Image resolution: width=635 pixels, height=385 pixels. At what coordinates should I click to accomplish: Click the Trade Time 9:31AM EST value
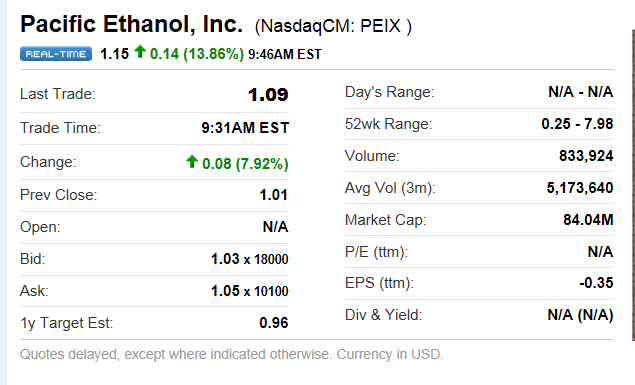(x=245, y=128)
